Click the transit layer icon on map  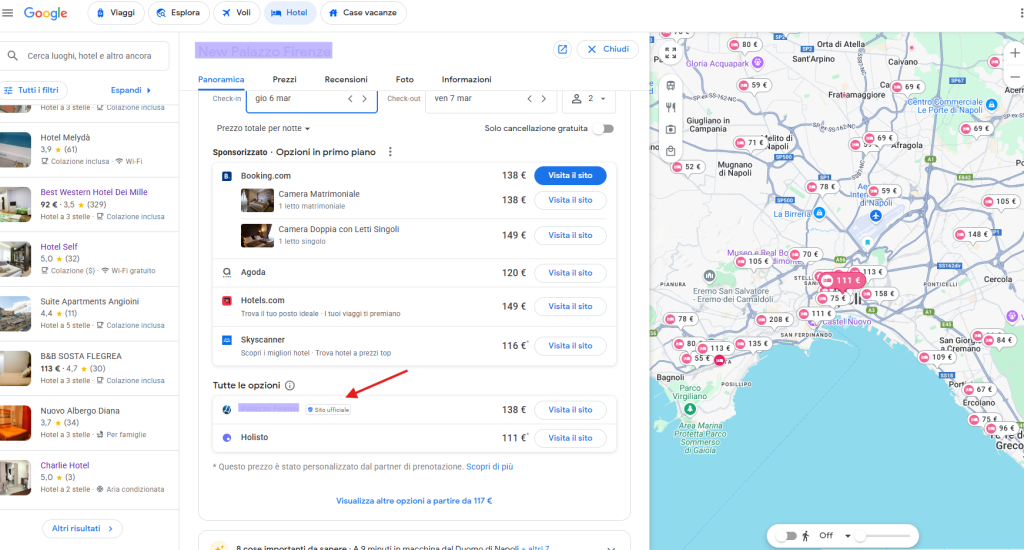click(x=671, y=86)
